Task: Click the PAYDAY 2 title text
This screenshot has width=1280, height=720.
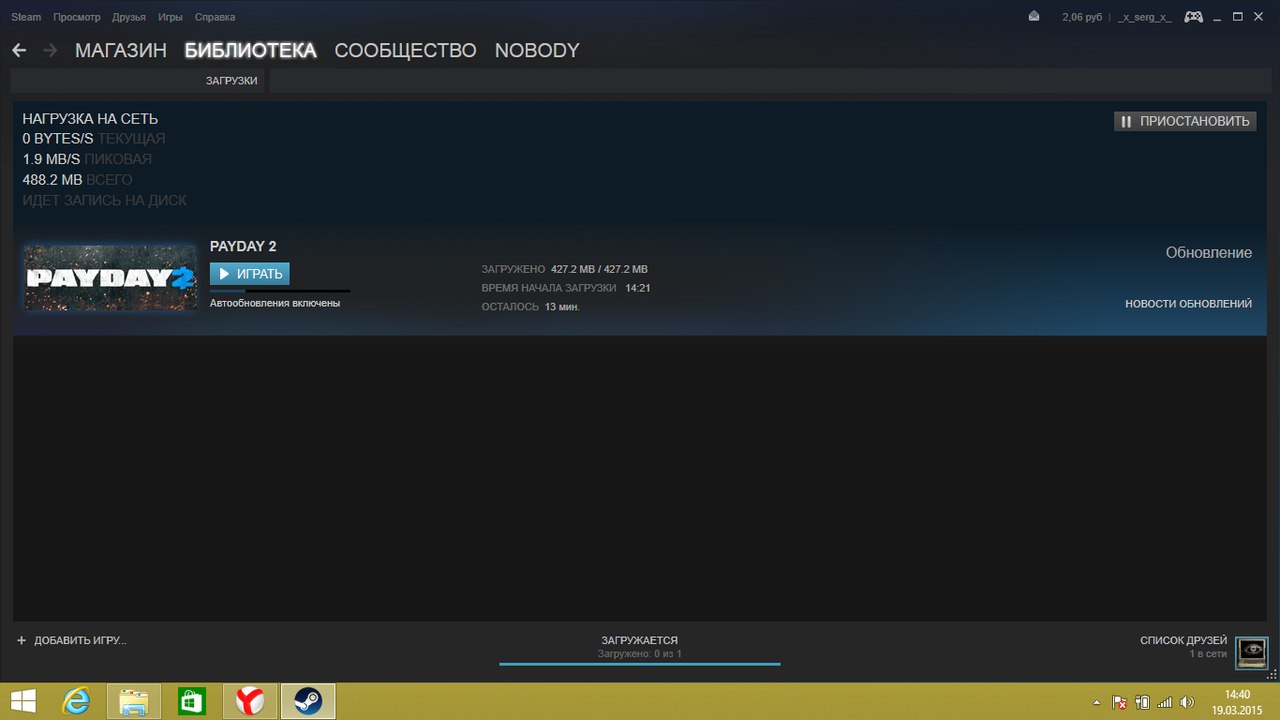Action: pos(243,246)
